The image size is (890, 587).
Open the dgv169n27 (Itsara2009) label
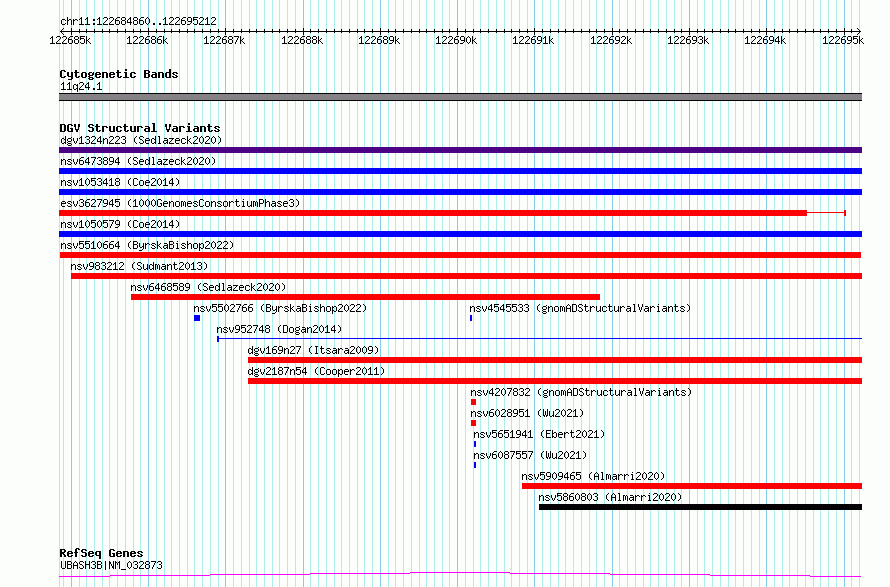click(313, 350)
